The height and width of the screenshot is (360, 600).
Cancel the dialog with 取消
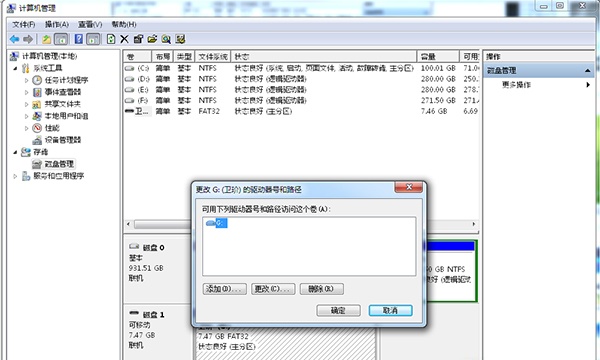pos(390,310)
